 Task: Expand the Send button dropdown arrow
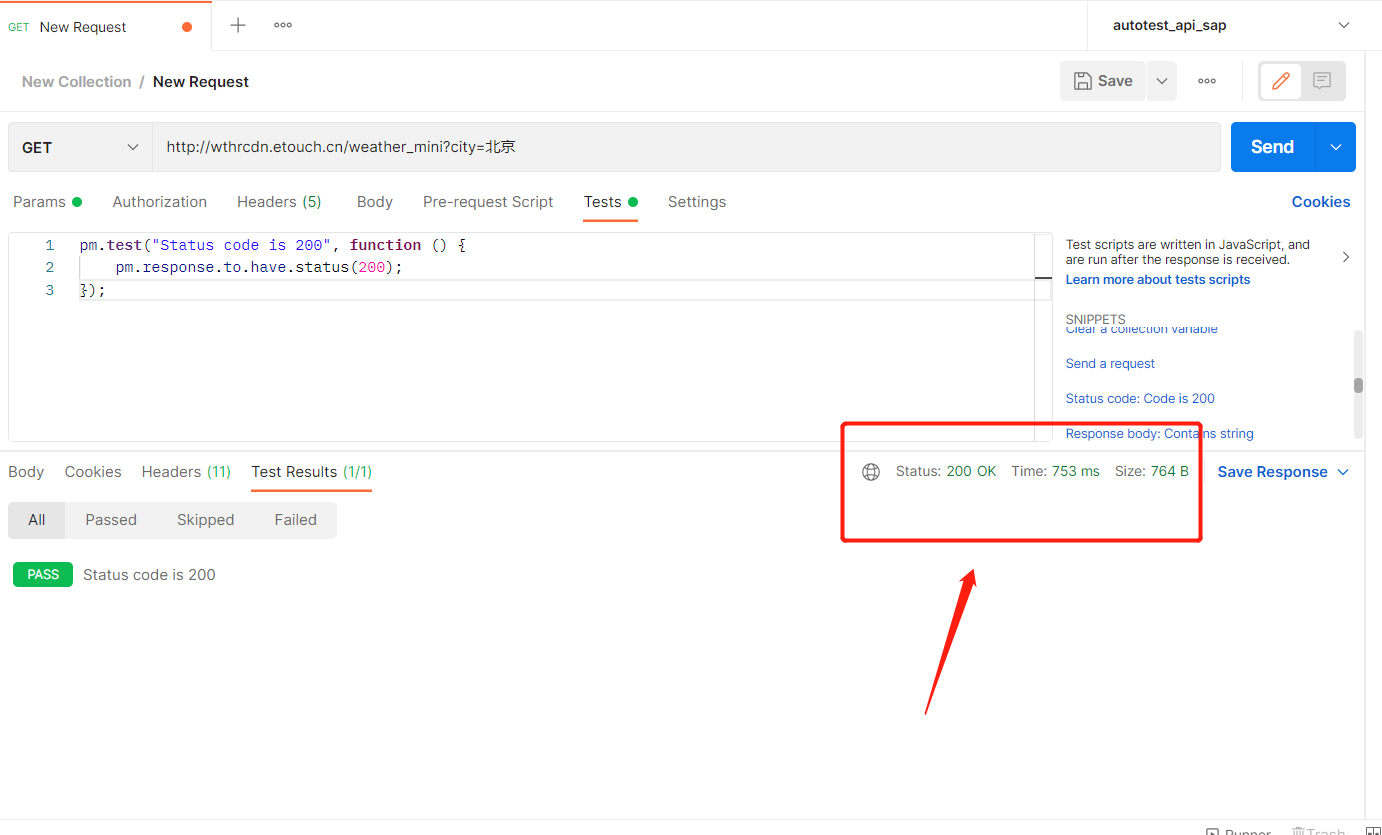(1336, 147)
